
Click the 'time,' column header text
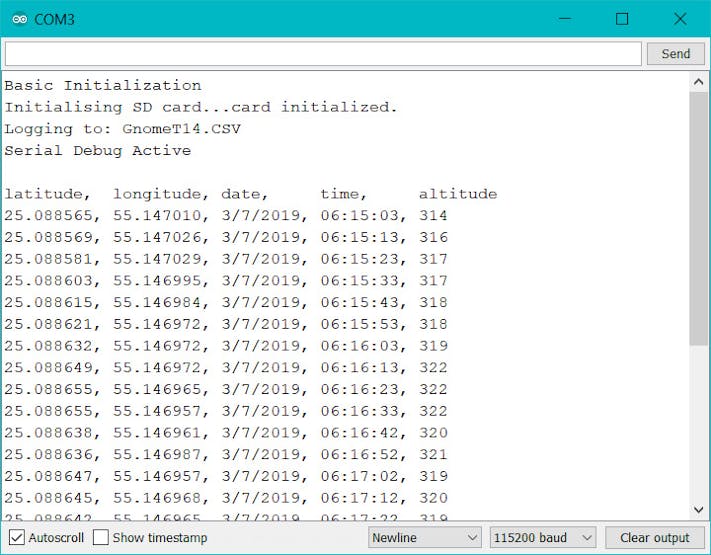tap(343, 194)
